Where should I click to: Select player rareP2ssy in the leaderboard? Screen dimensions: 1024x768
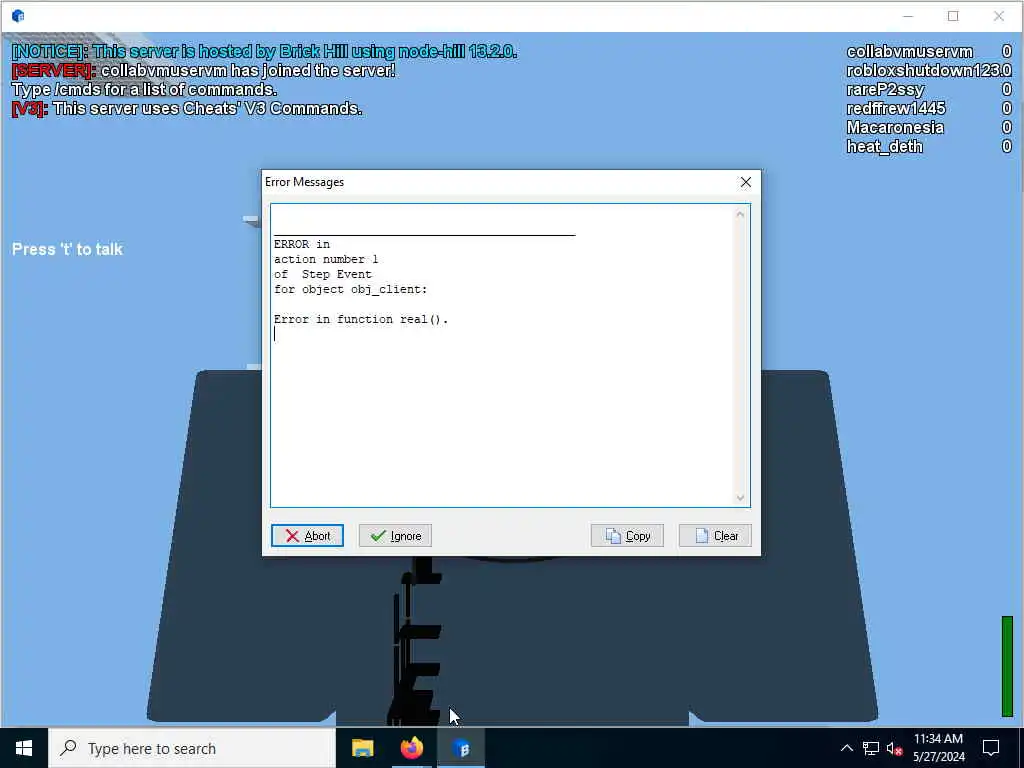coord(886,89)
